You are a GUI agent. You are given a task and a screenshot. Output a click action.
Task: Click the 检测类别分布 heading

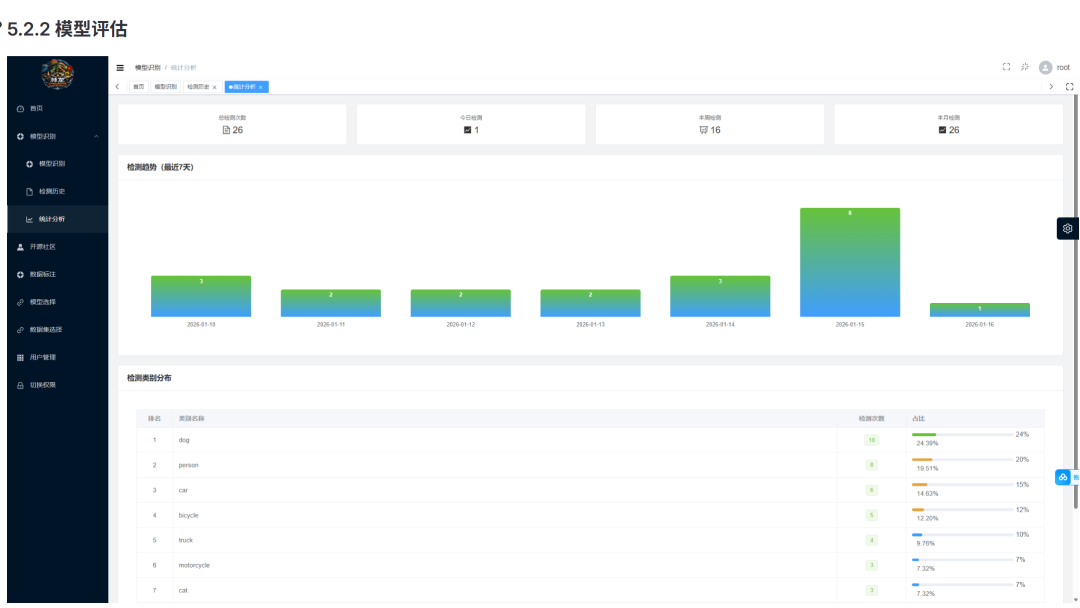coord(149,378)
